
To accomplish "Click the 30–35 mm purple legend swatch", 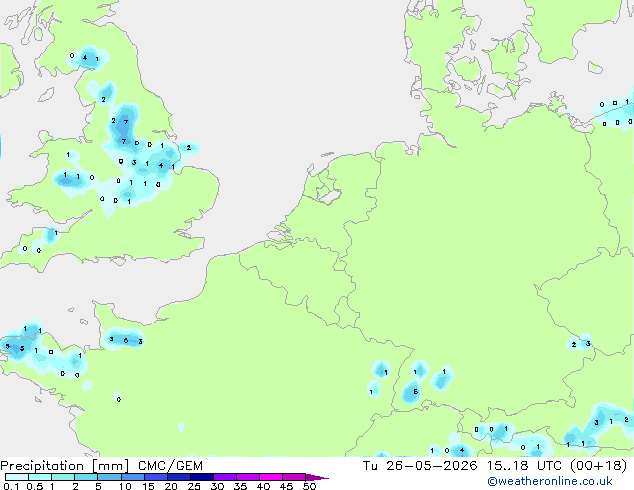I will point(224,477).
